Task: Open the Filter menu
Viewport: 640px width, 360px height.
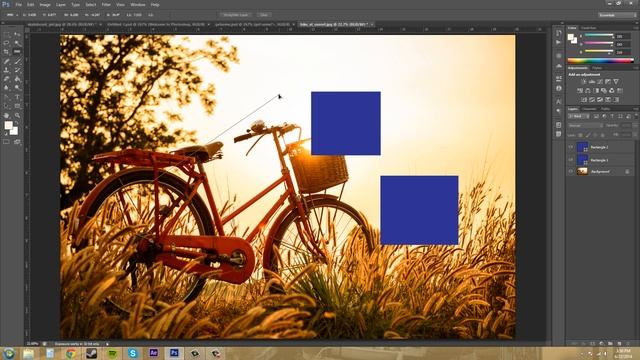Action: (106, 4)
